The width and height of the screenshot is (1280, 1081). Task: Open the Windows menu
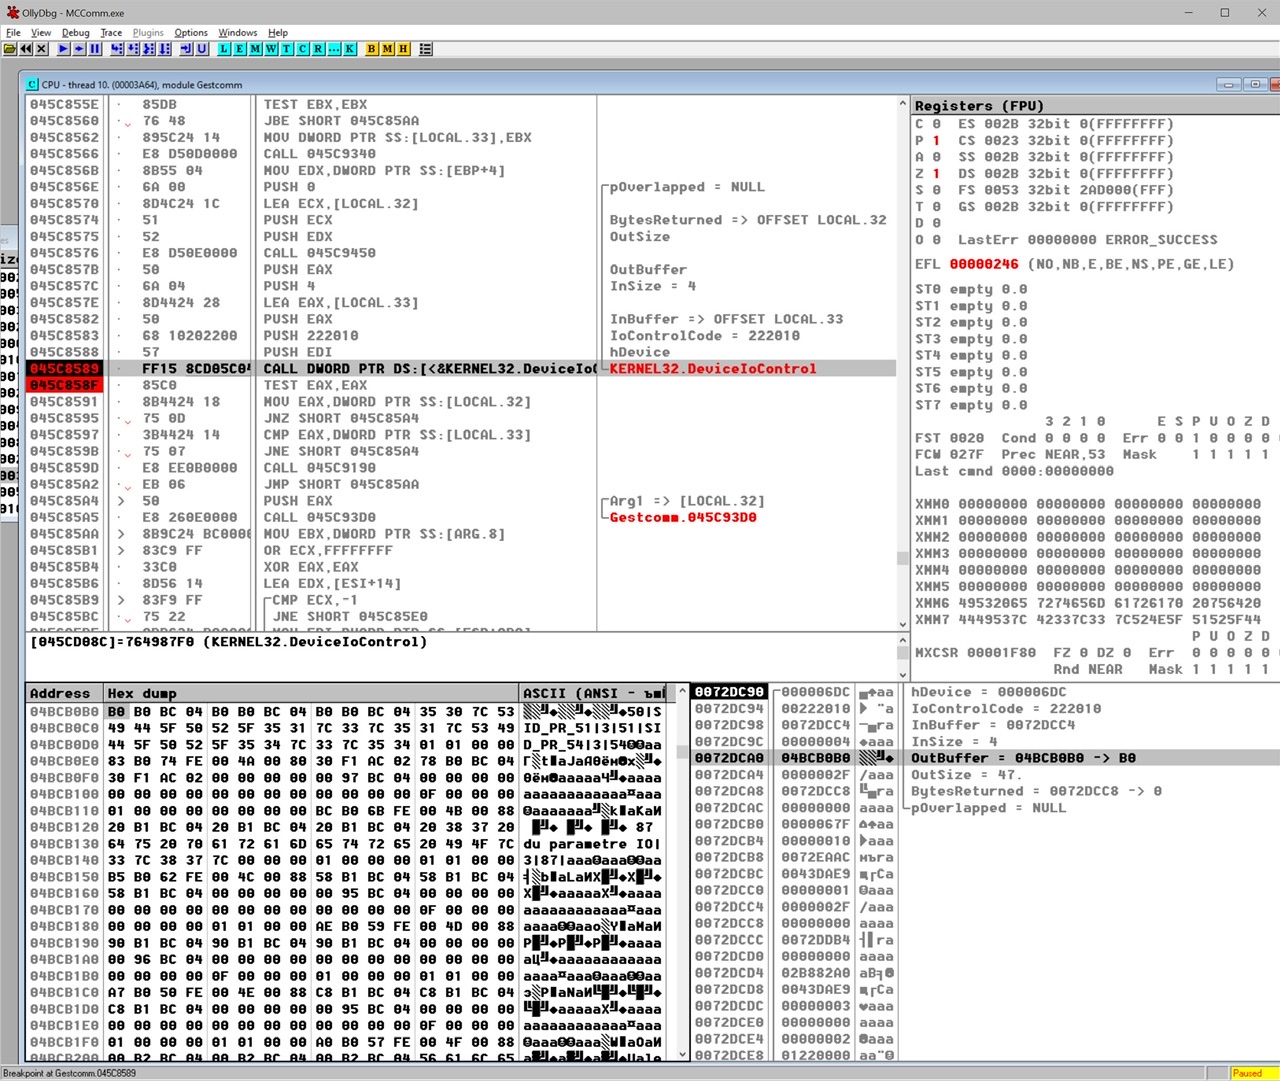(x=238, y=32)
